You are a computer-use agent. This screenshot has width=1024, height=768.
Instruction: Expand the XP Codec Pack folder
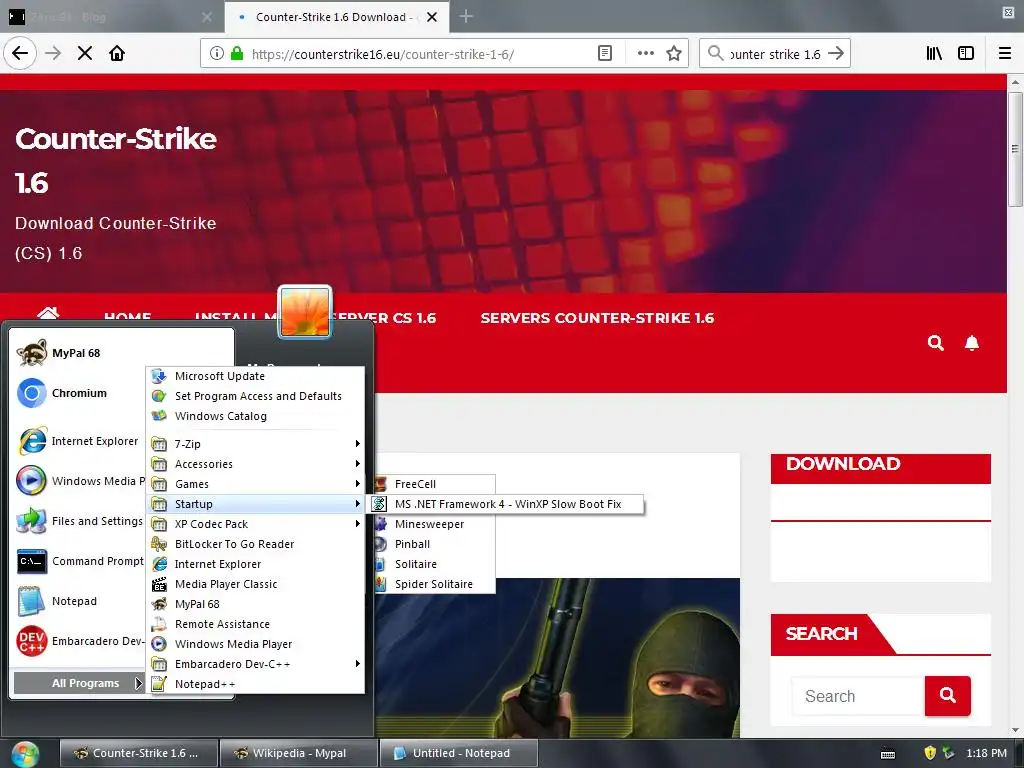pyautogui.click(x=255, y=524)
